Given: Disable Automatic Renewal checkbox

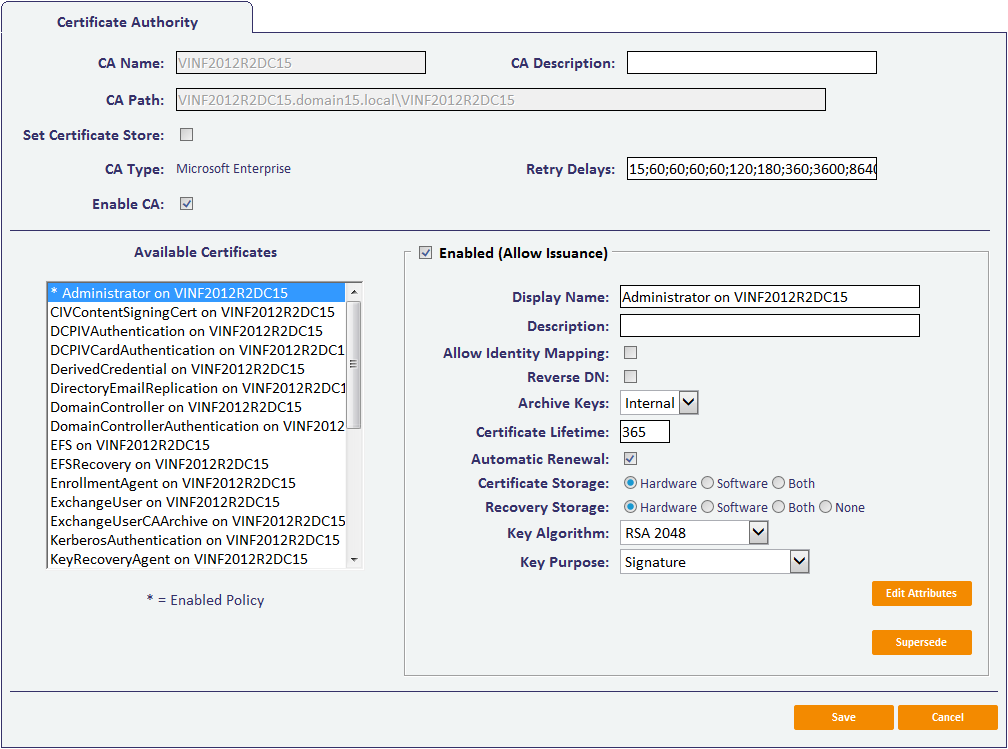Looking at the screenshot, I should click(x=631, y=459).
